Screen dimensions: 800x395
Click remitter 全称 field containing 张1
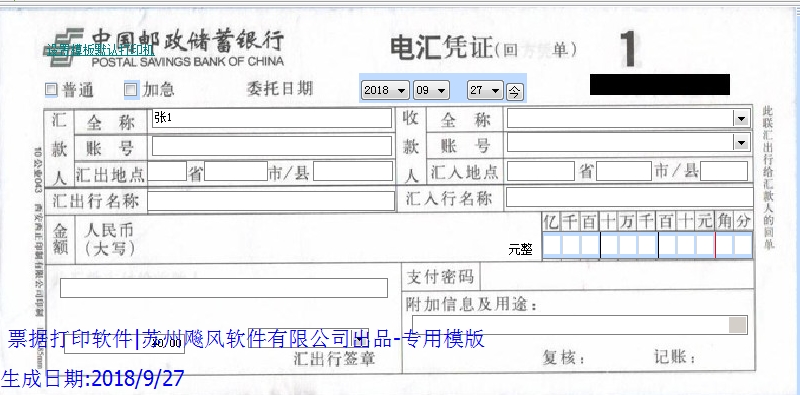click(272, 118)
